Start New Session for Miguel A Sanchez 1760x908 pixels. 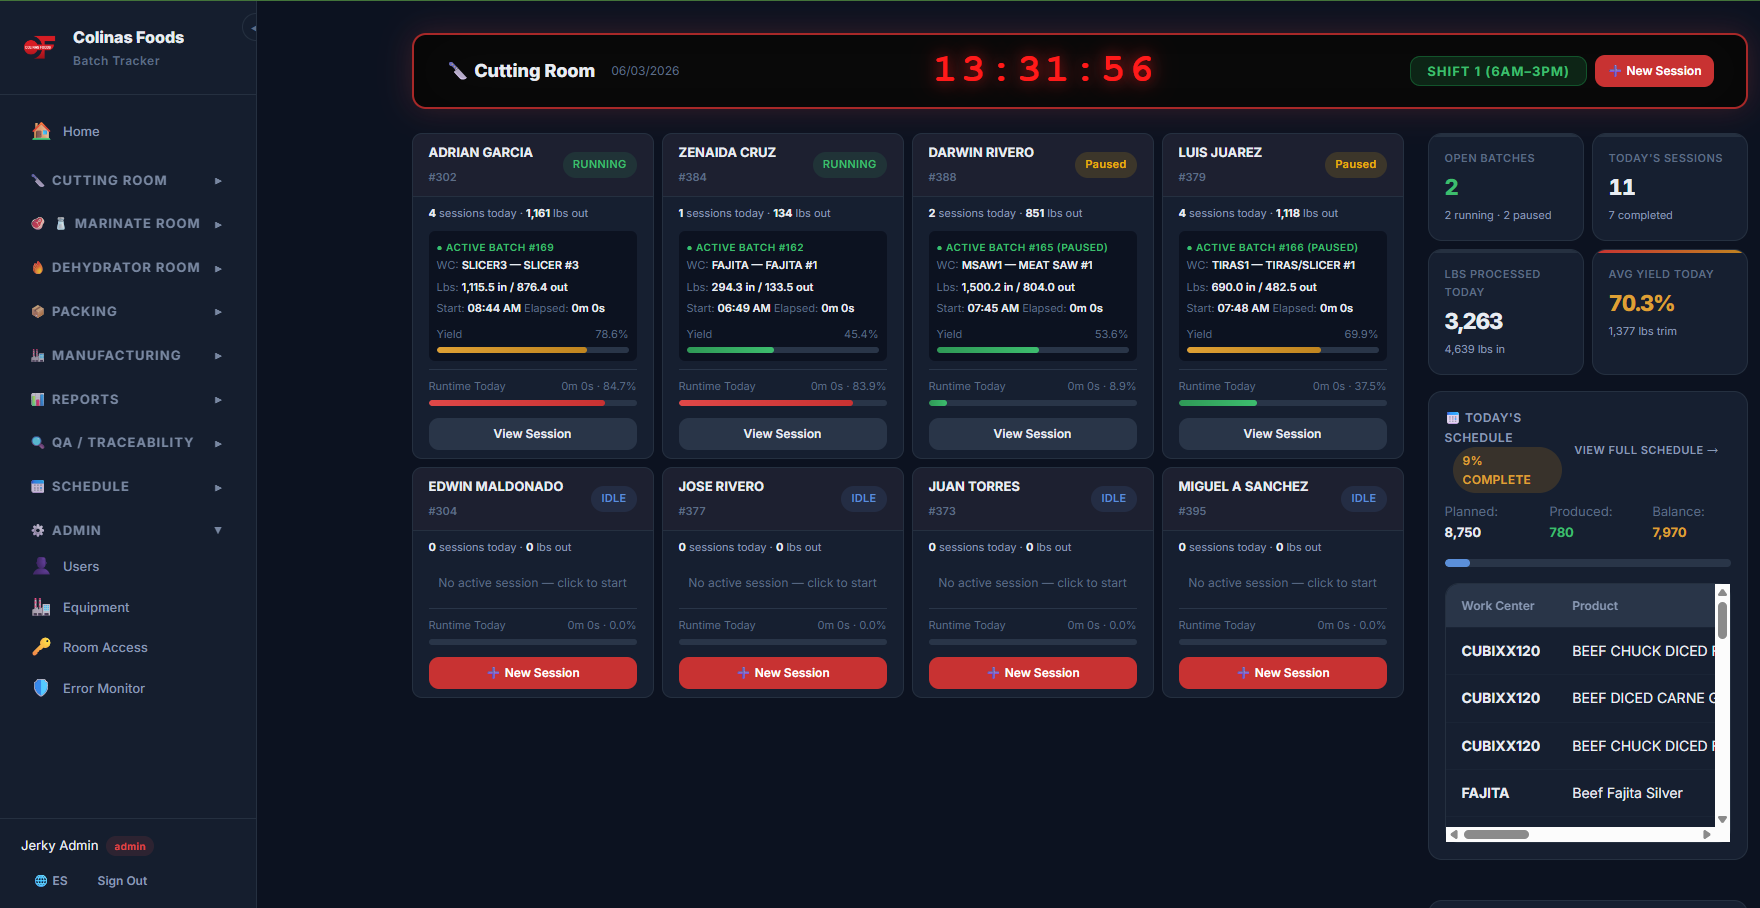click(x=1282, y=673)
